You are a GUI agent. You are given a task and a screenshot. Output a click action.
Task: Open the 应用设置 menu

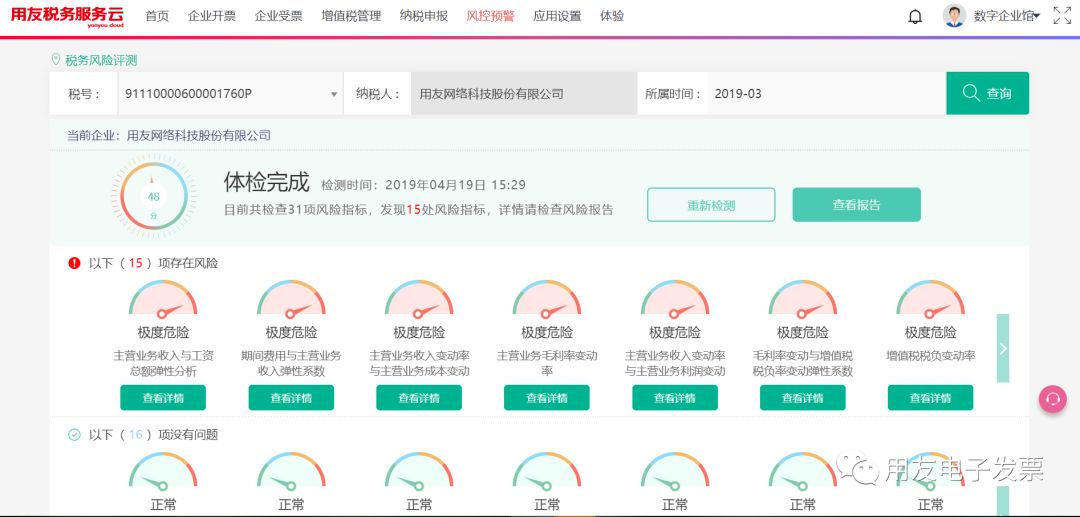click(557, 17)
